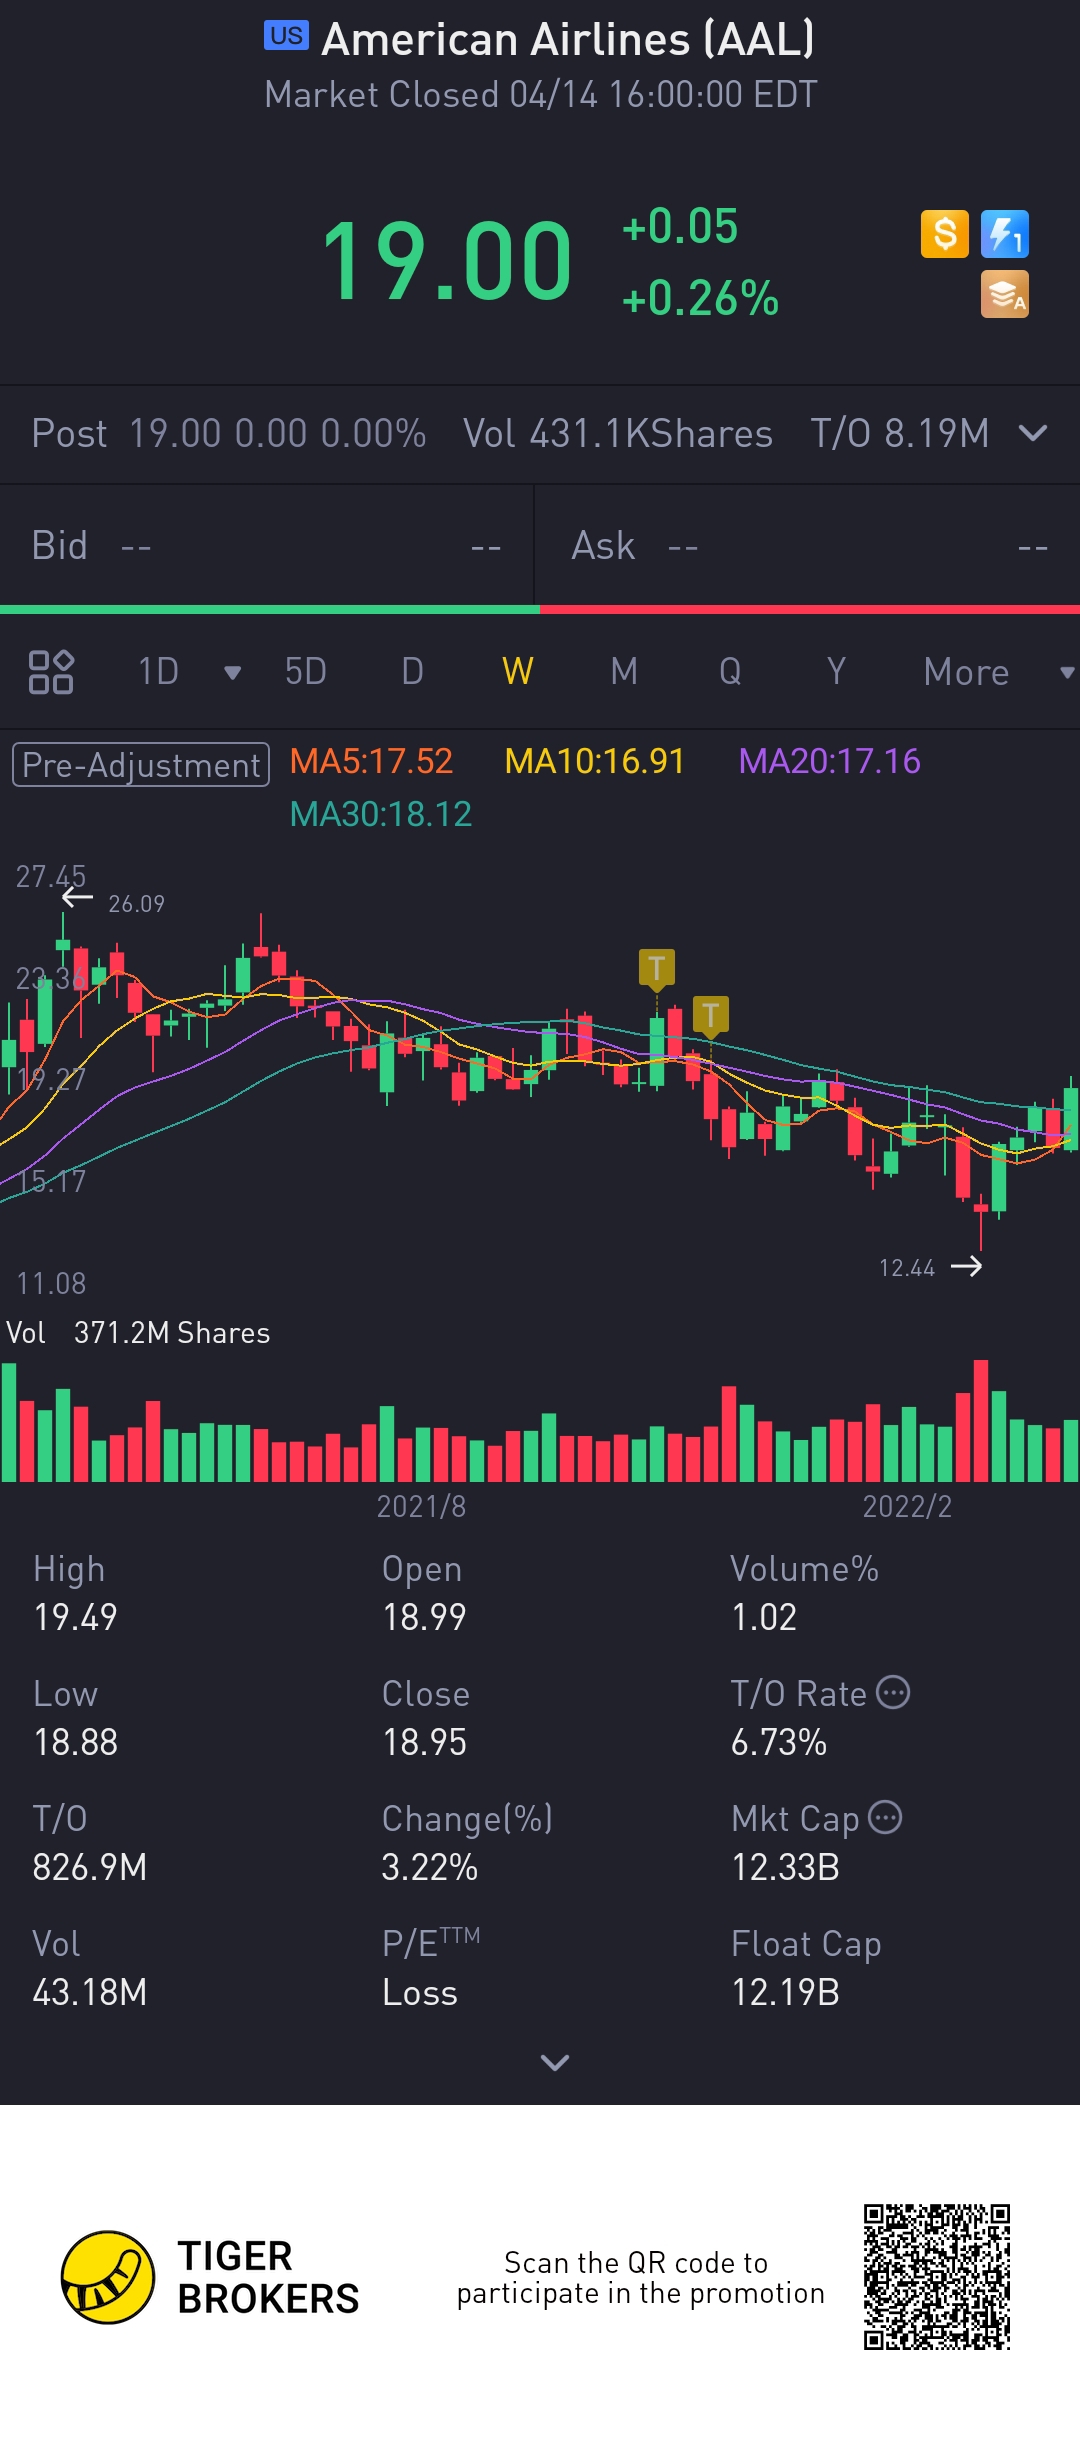
Task: Open T/O Rate info icon
Action: click(x=893, y=1692)
